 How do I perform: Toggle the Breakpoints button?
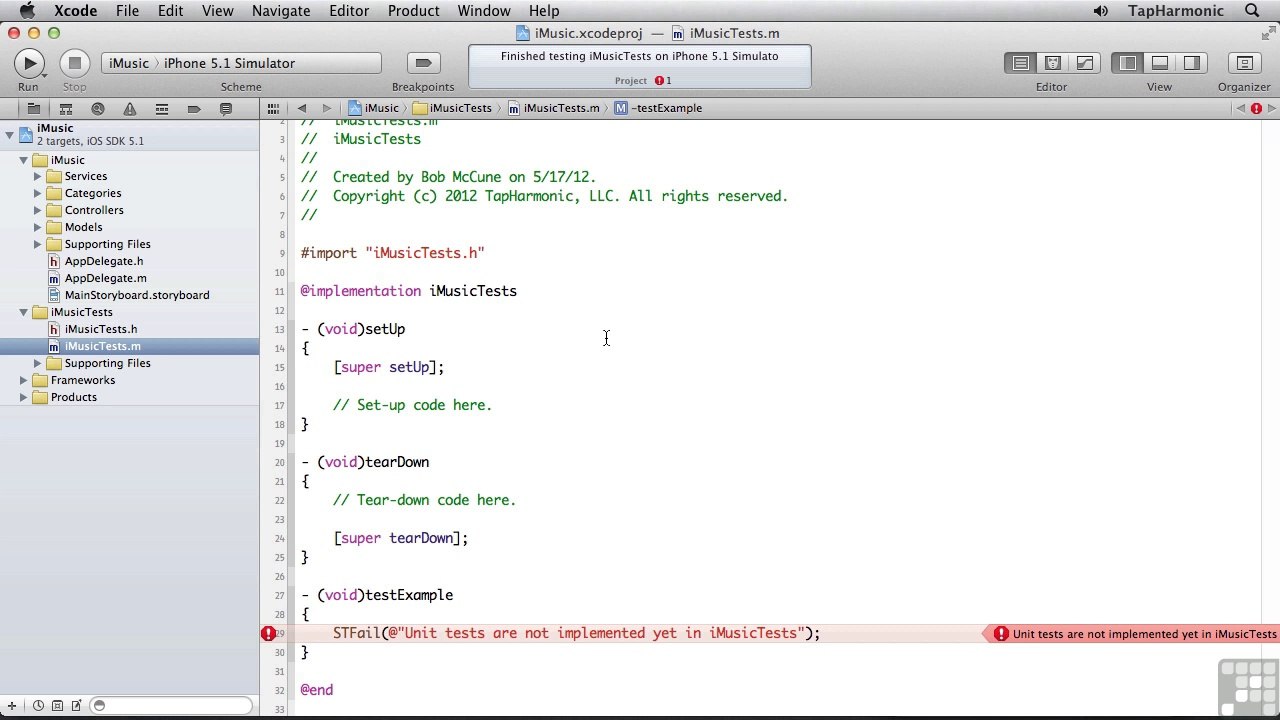(x=423, y=63)
